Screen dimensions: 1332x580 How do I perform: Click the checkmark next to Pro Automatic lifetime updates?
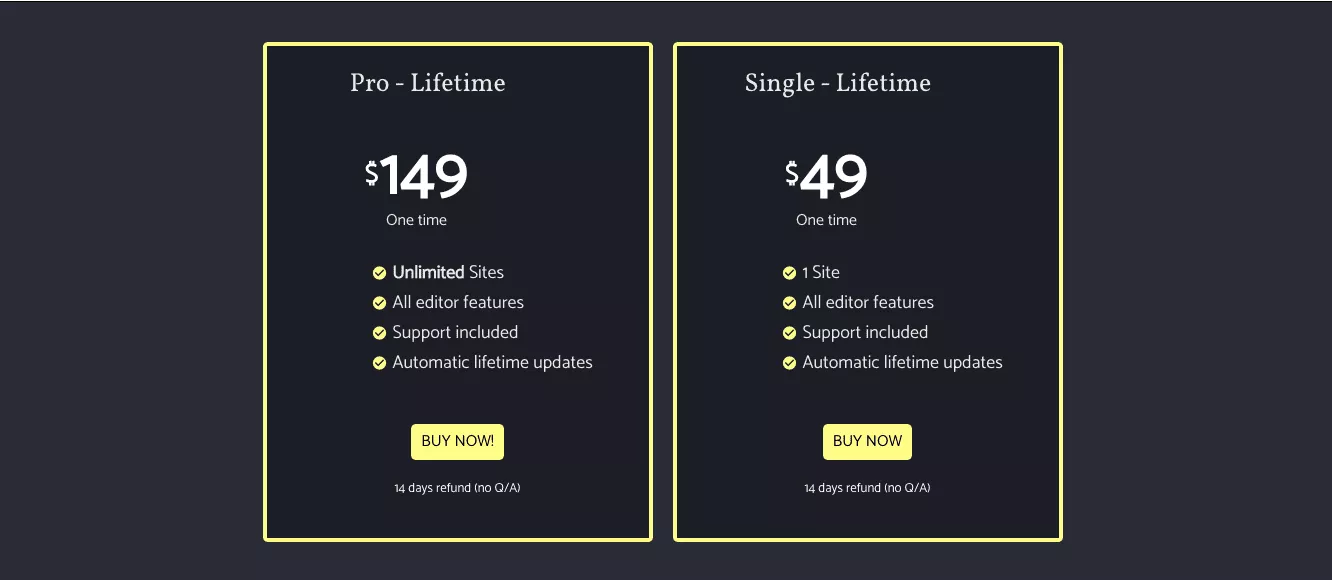(x=380, y=363)
